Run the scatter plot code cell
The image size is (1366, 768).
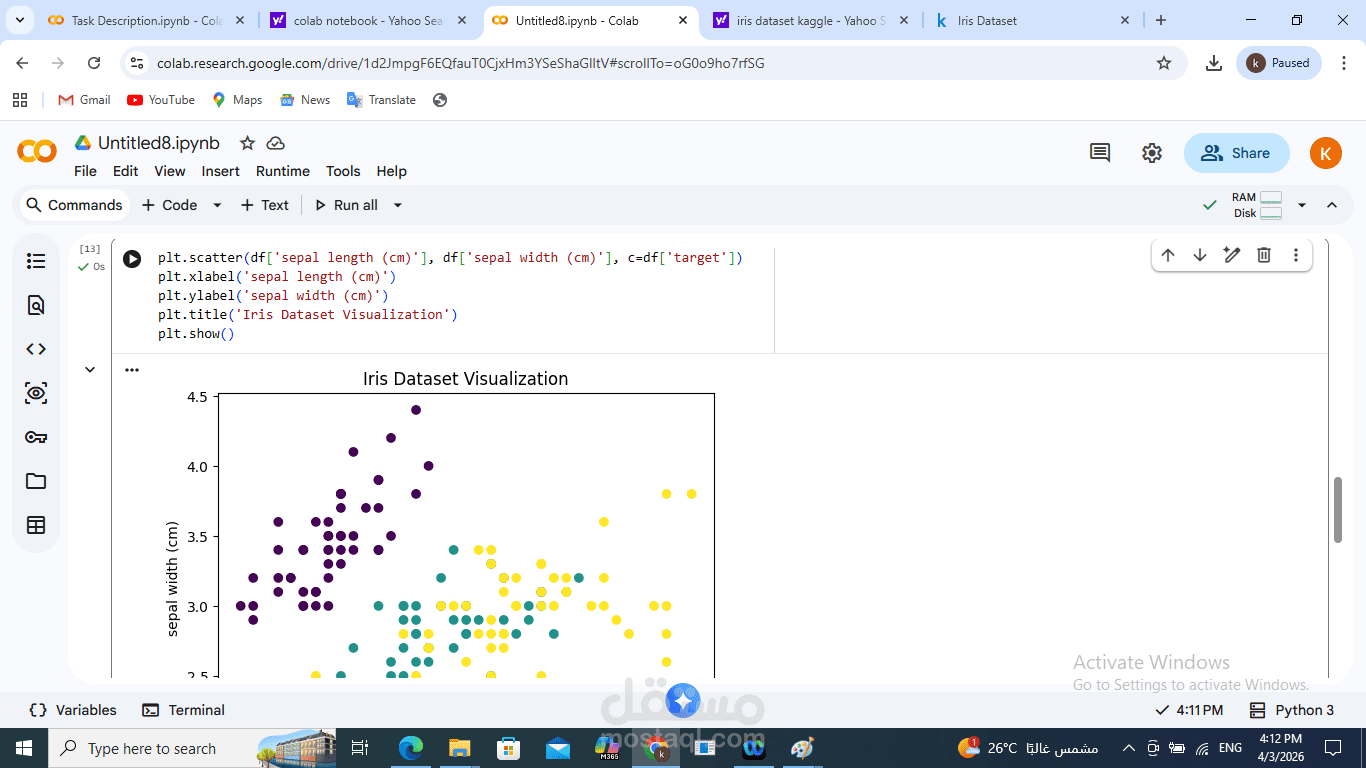tap(132, 259)
